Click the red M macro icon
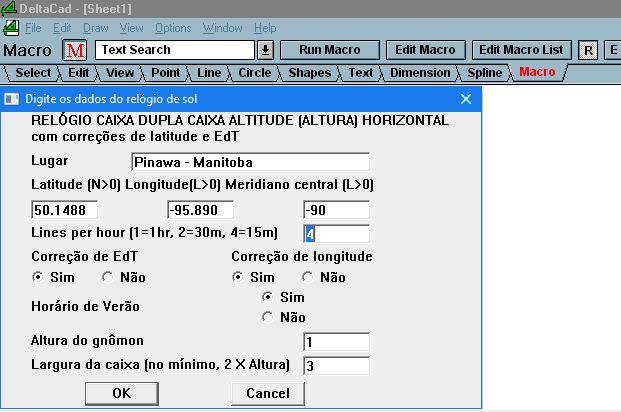The width and height of the screenshot is (621, 412). pos(75,50)
